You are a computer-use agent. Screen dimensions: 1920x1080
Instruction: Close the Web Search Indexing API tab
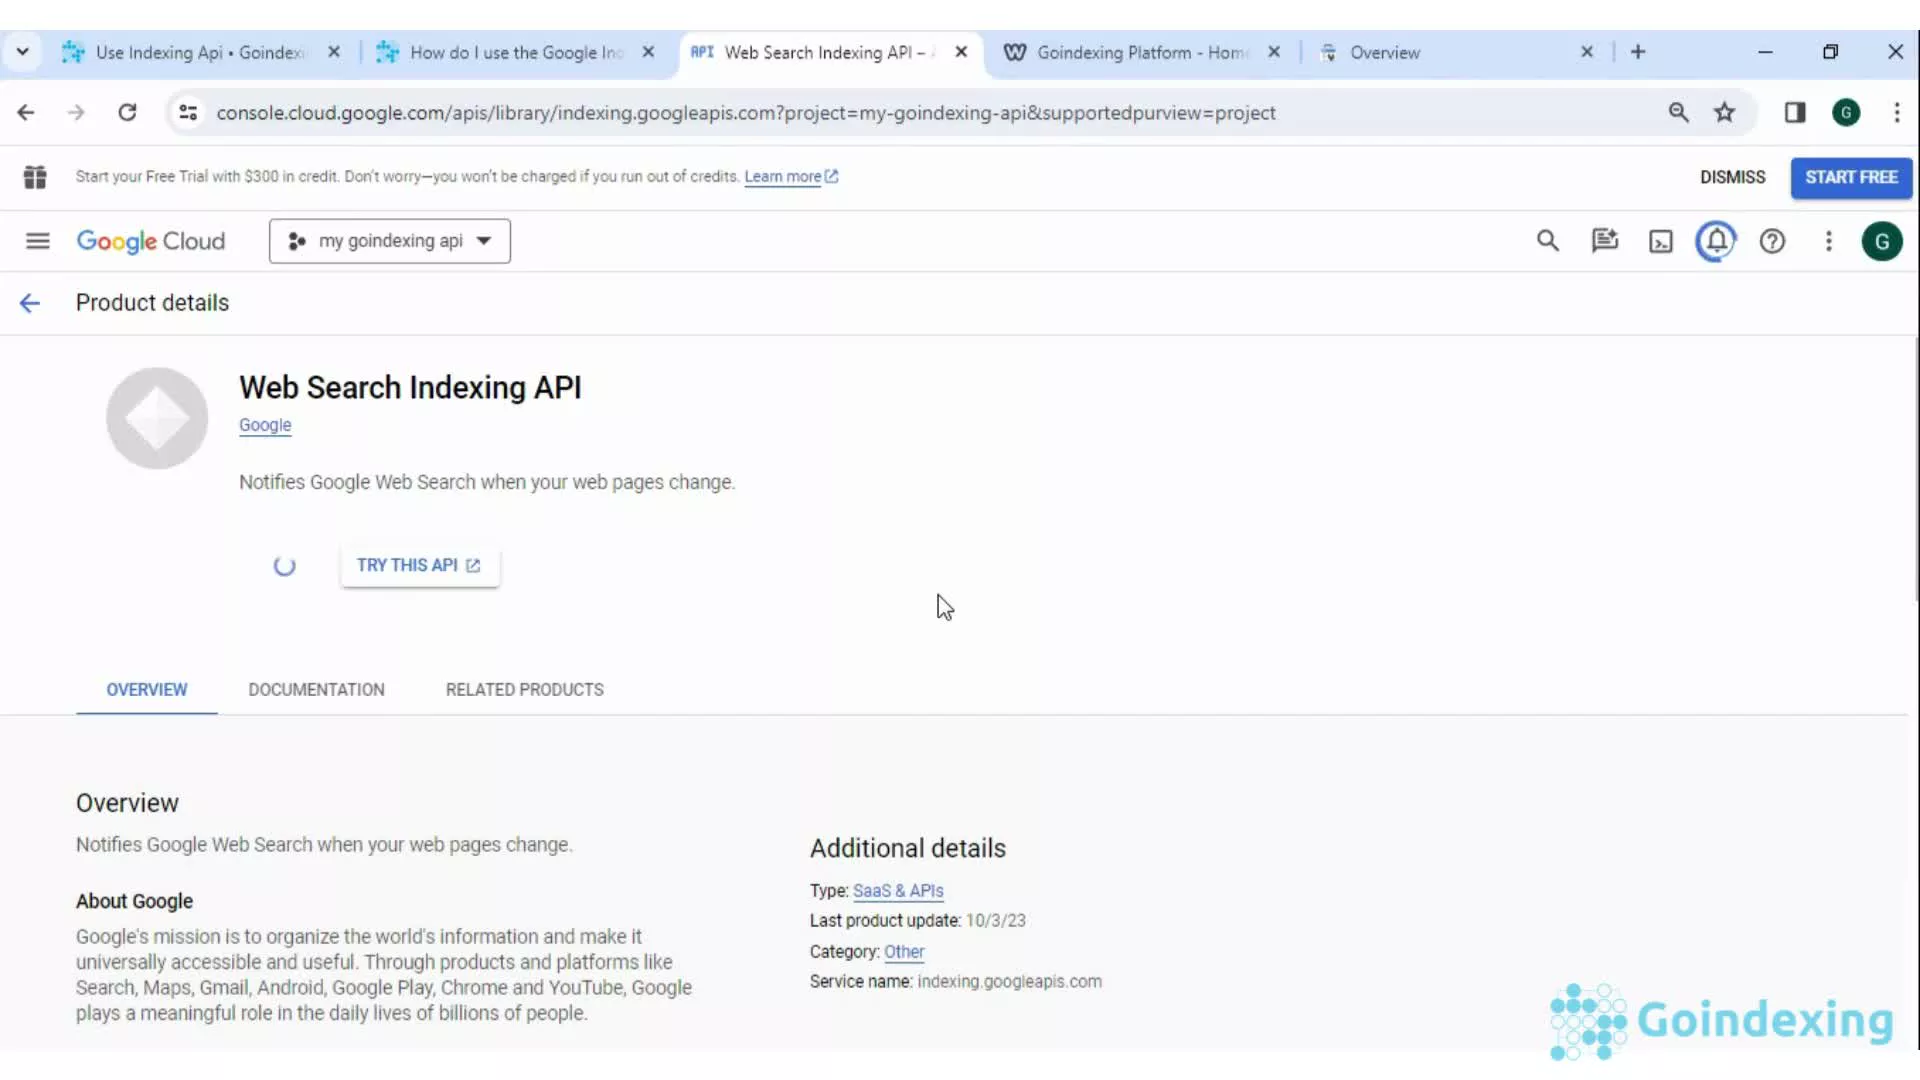click(961, 52)
